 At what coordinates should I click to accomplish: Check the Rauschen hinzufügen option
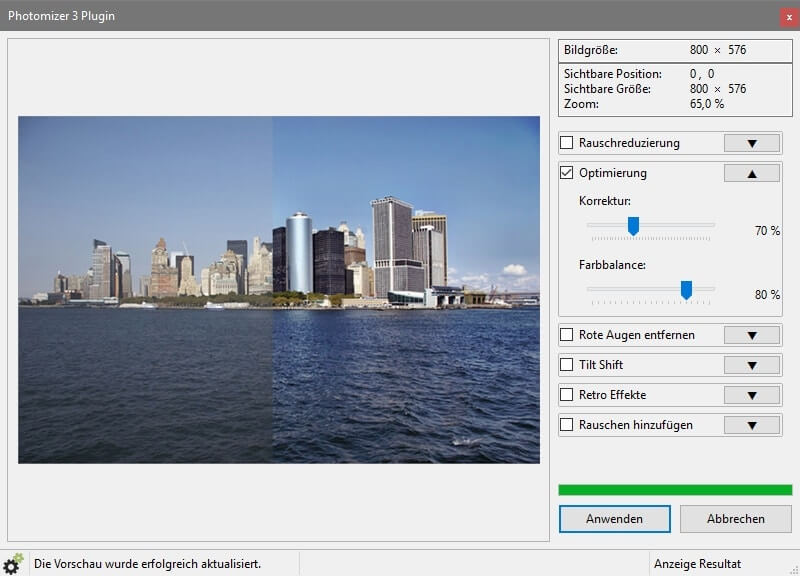point(567,425)
